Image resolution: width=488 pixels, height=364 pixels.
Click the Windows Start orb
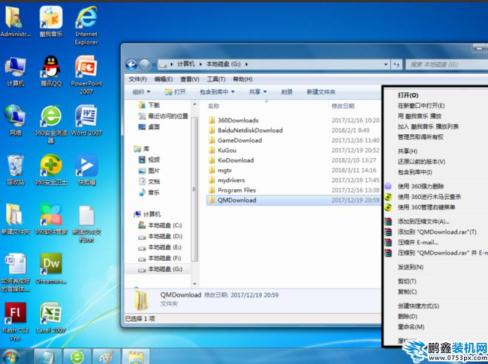click(10, 357)
